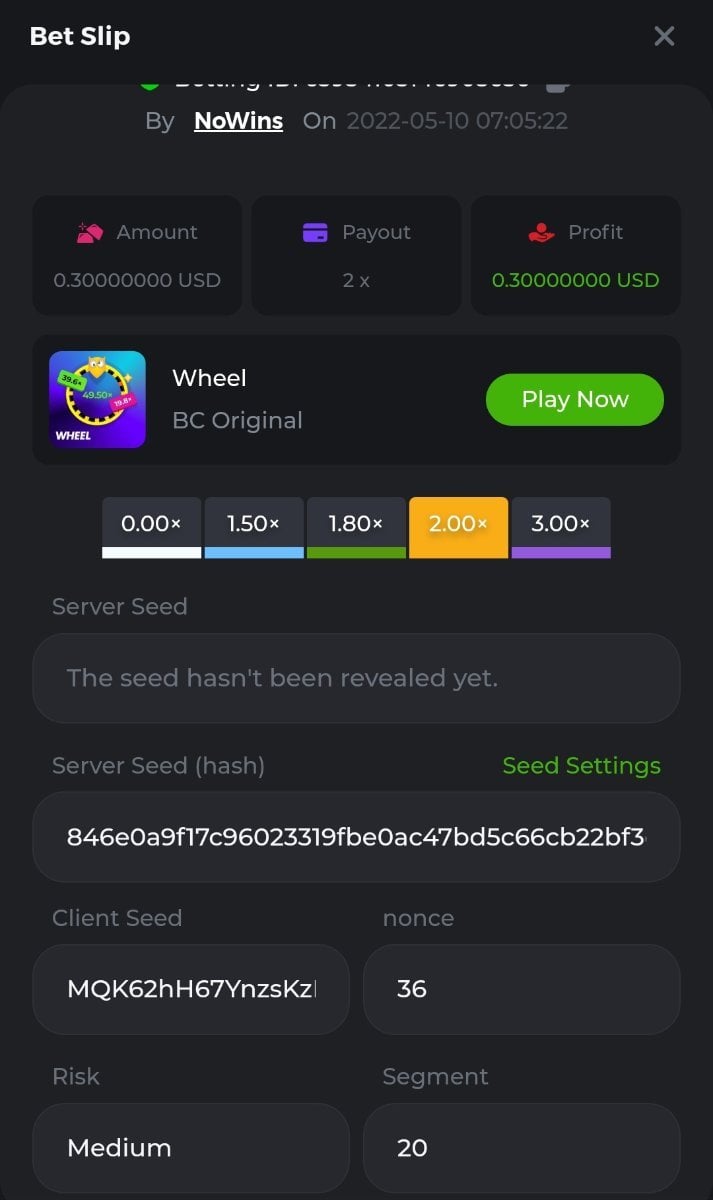
Task: Click the Wheel game title
Action: pyautogui.click(x=209, y=378)
